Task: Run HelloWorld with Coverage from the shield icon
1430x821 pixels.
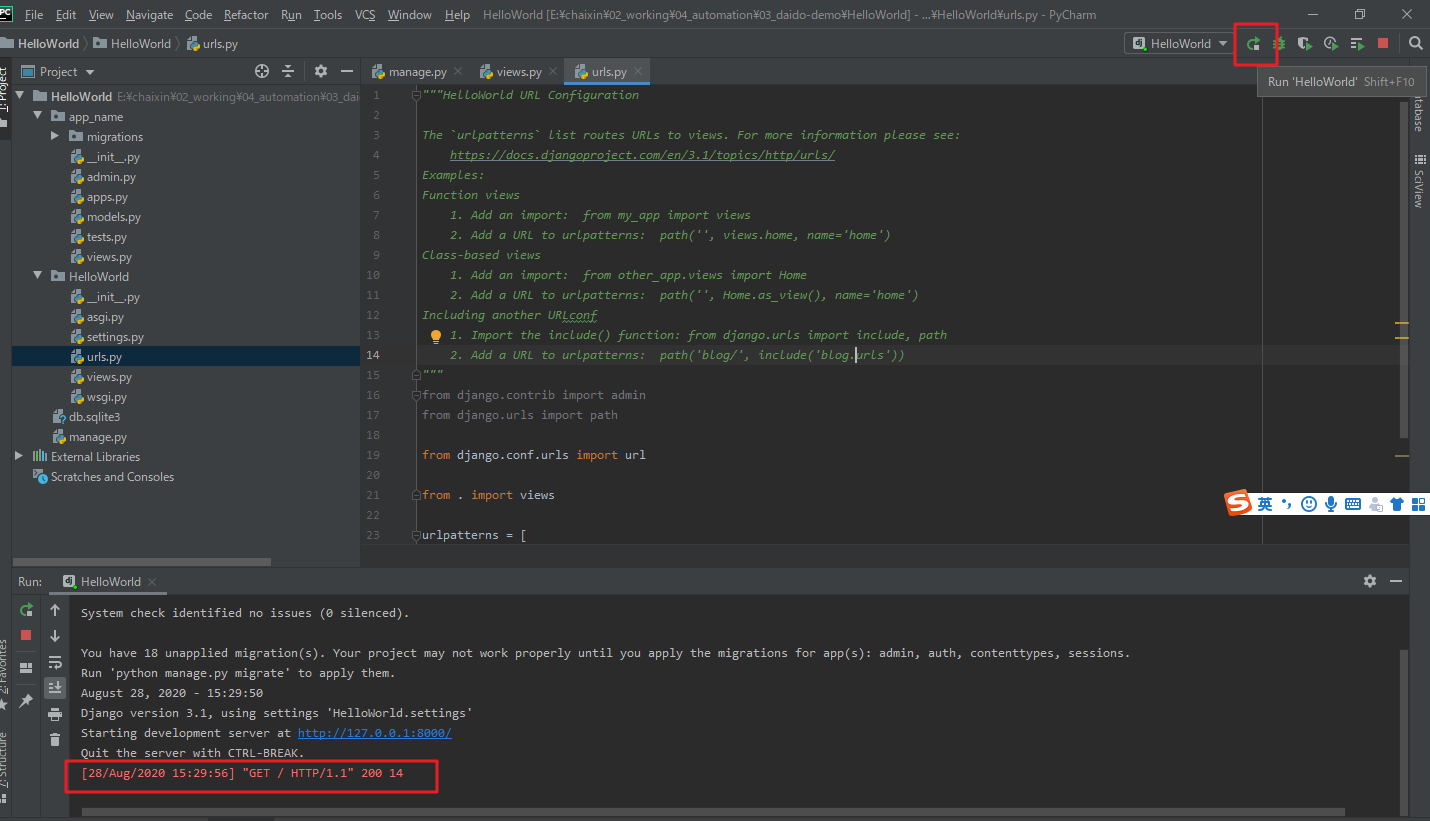Action: coord(1305,43)
